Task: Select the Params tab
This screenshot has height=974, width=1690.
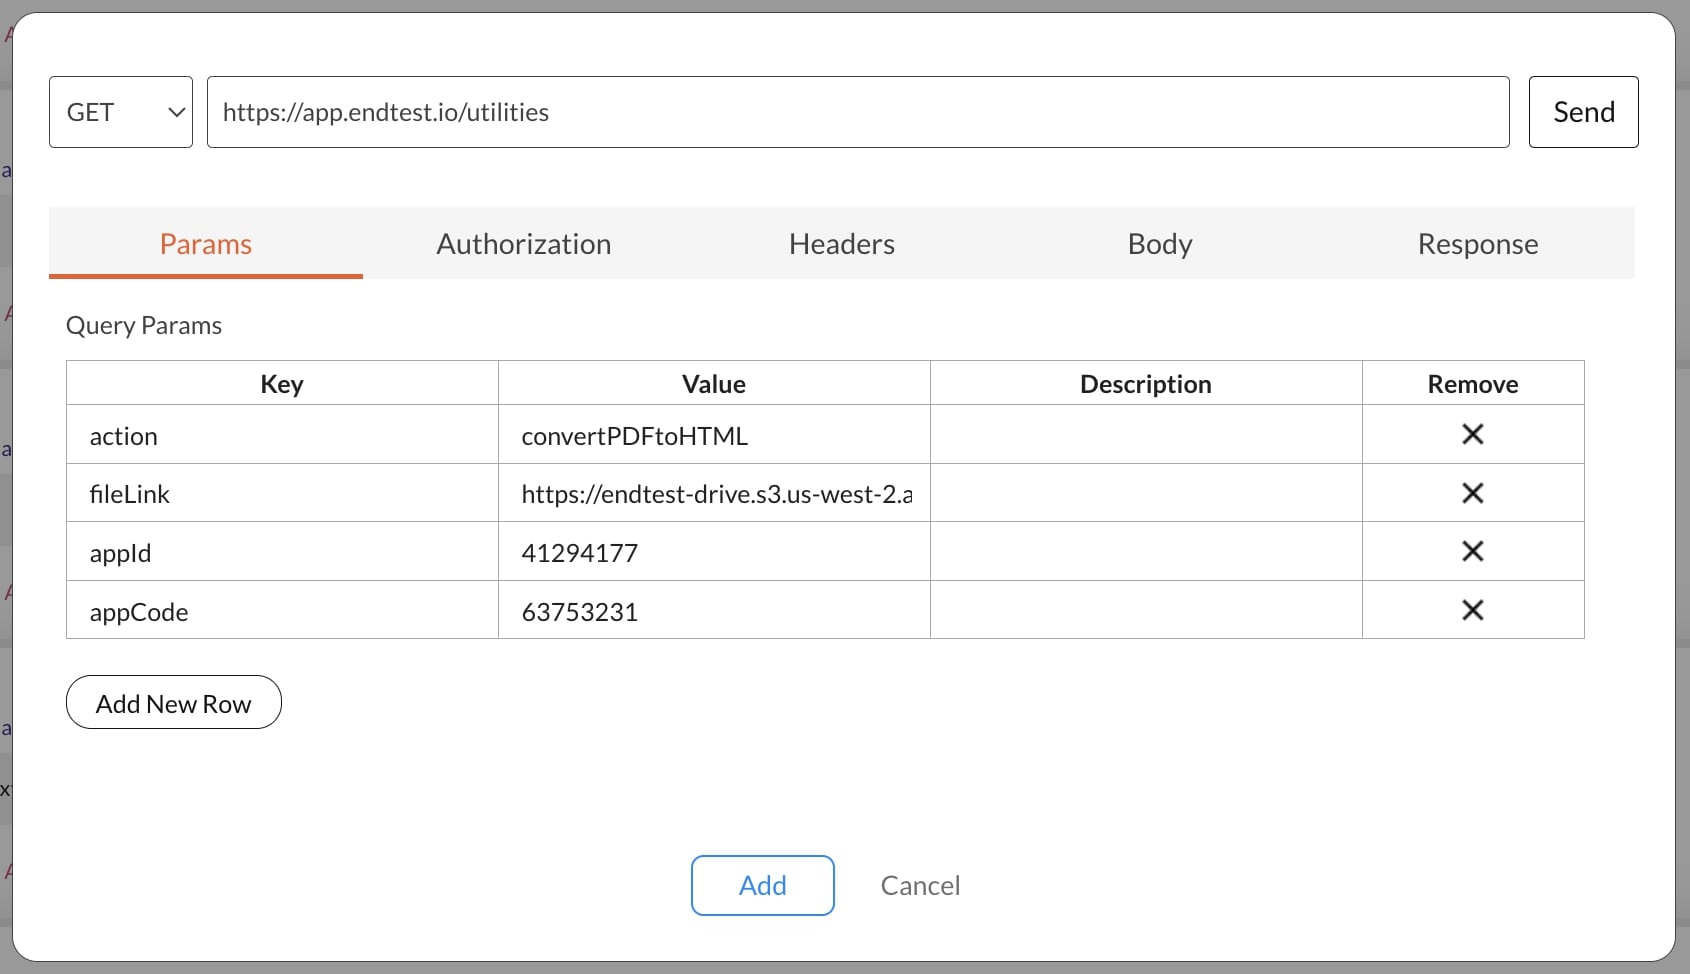Action: coord(205,243)
